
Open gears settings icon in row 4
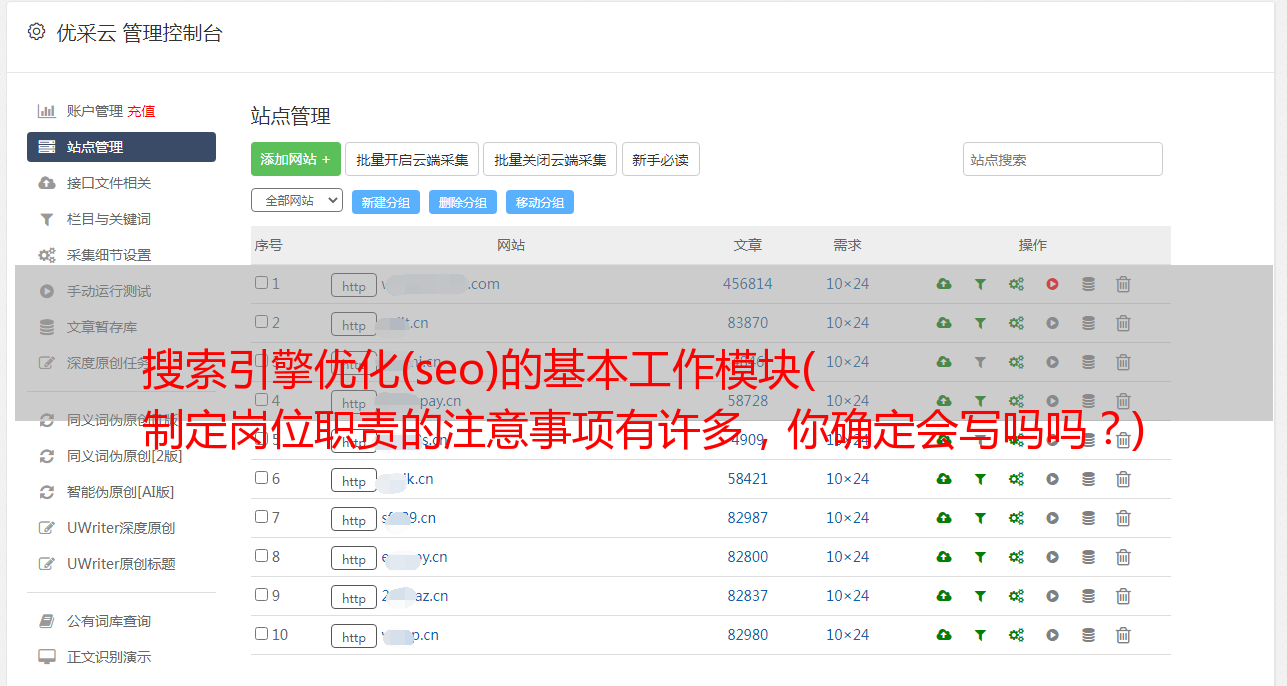tap(1016, 401)
